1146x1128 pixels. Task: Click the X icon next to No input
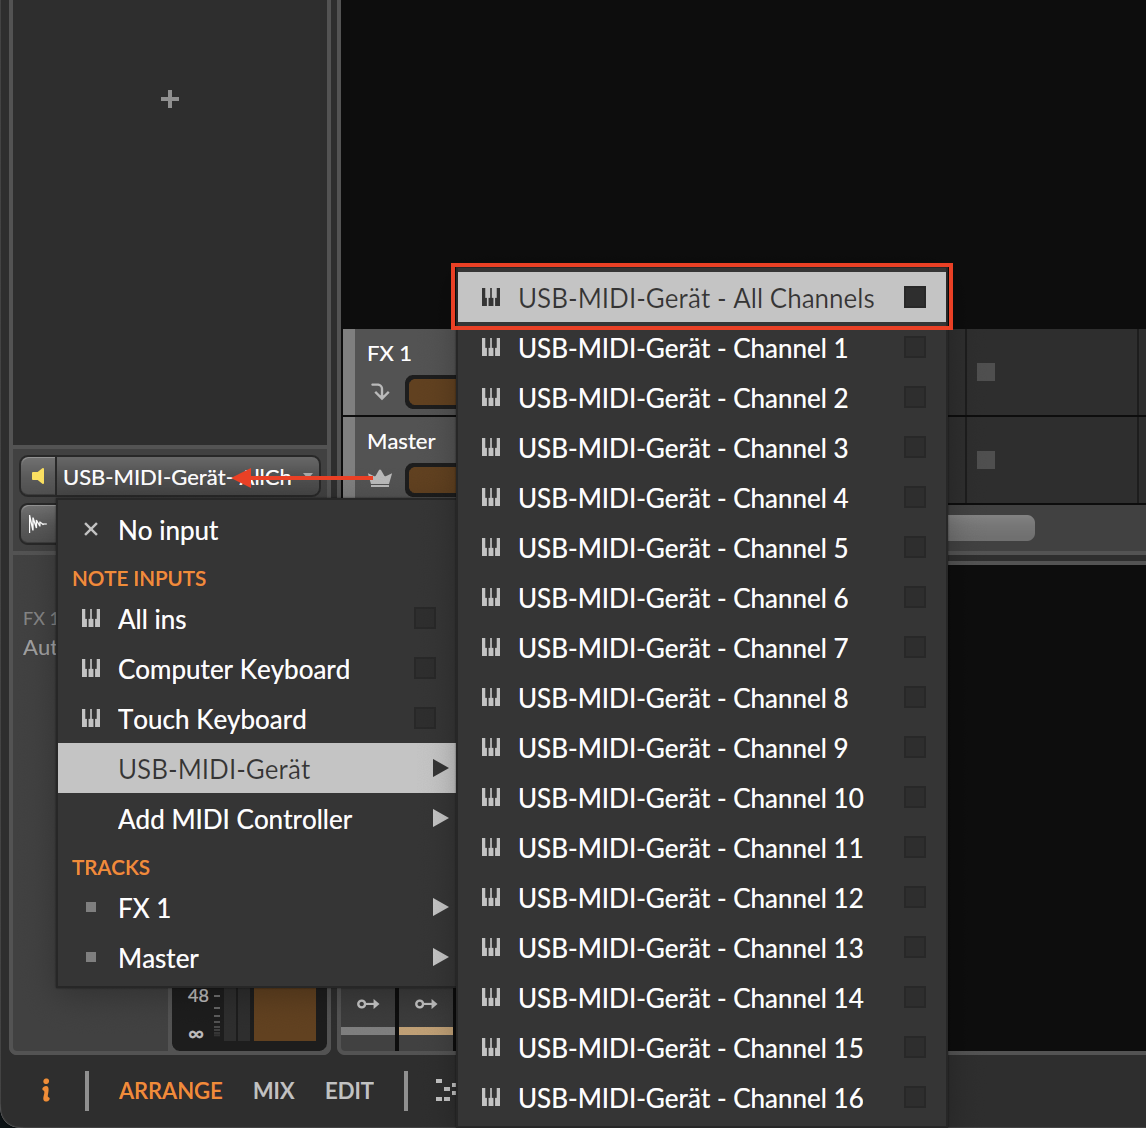(91, 530)
